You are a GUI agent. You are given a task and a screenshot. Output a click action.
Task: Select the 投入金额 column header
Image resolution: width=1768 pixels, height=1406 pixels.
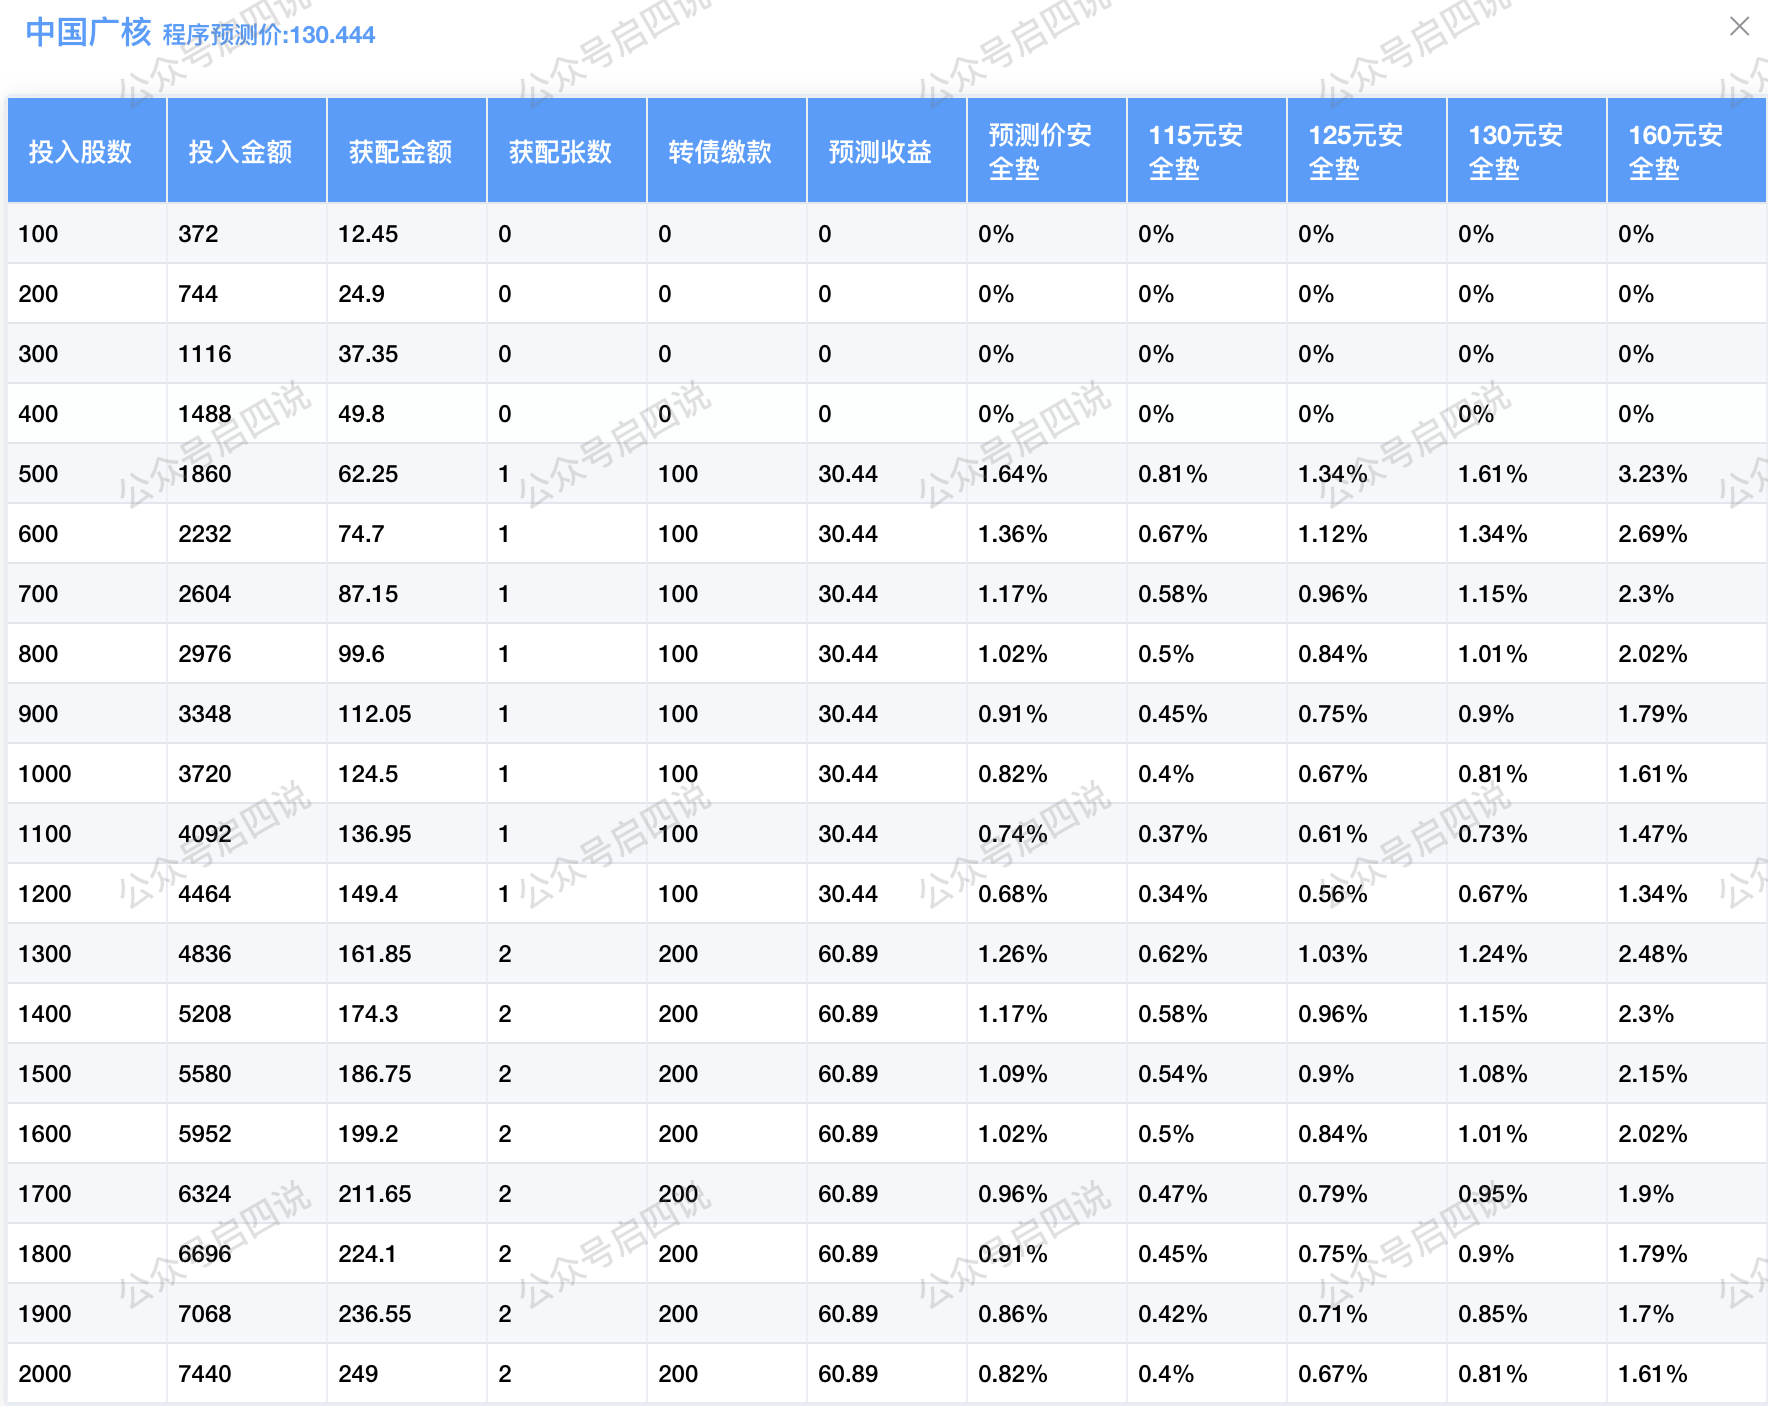240,152
